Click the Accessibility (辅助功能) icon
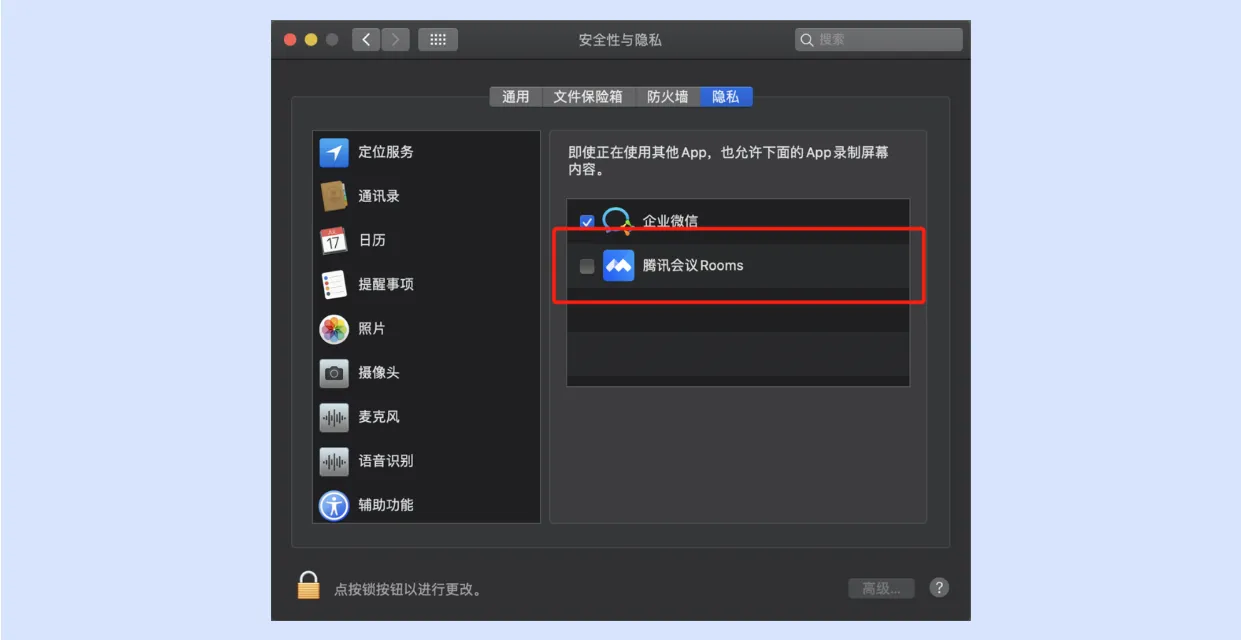This screenshot has height=640, width=1241. point(334,505)
